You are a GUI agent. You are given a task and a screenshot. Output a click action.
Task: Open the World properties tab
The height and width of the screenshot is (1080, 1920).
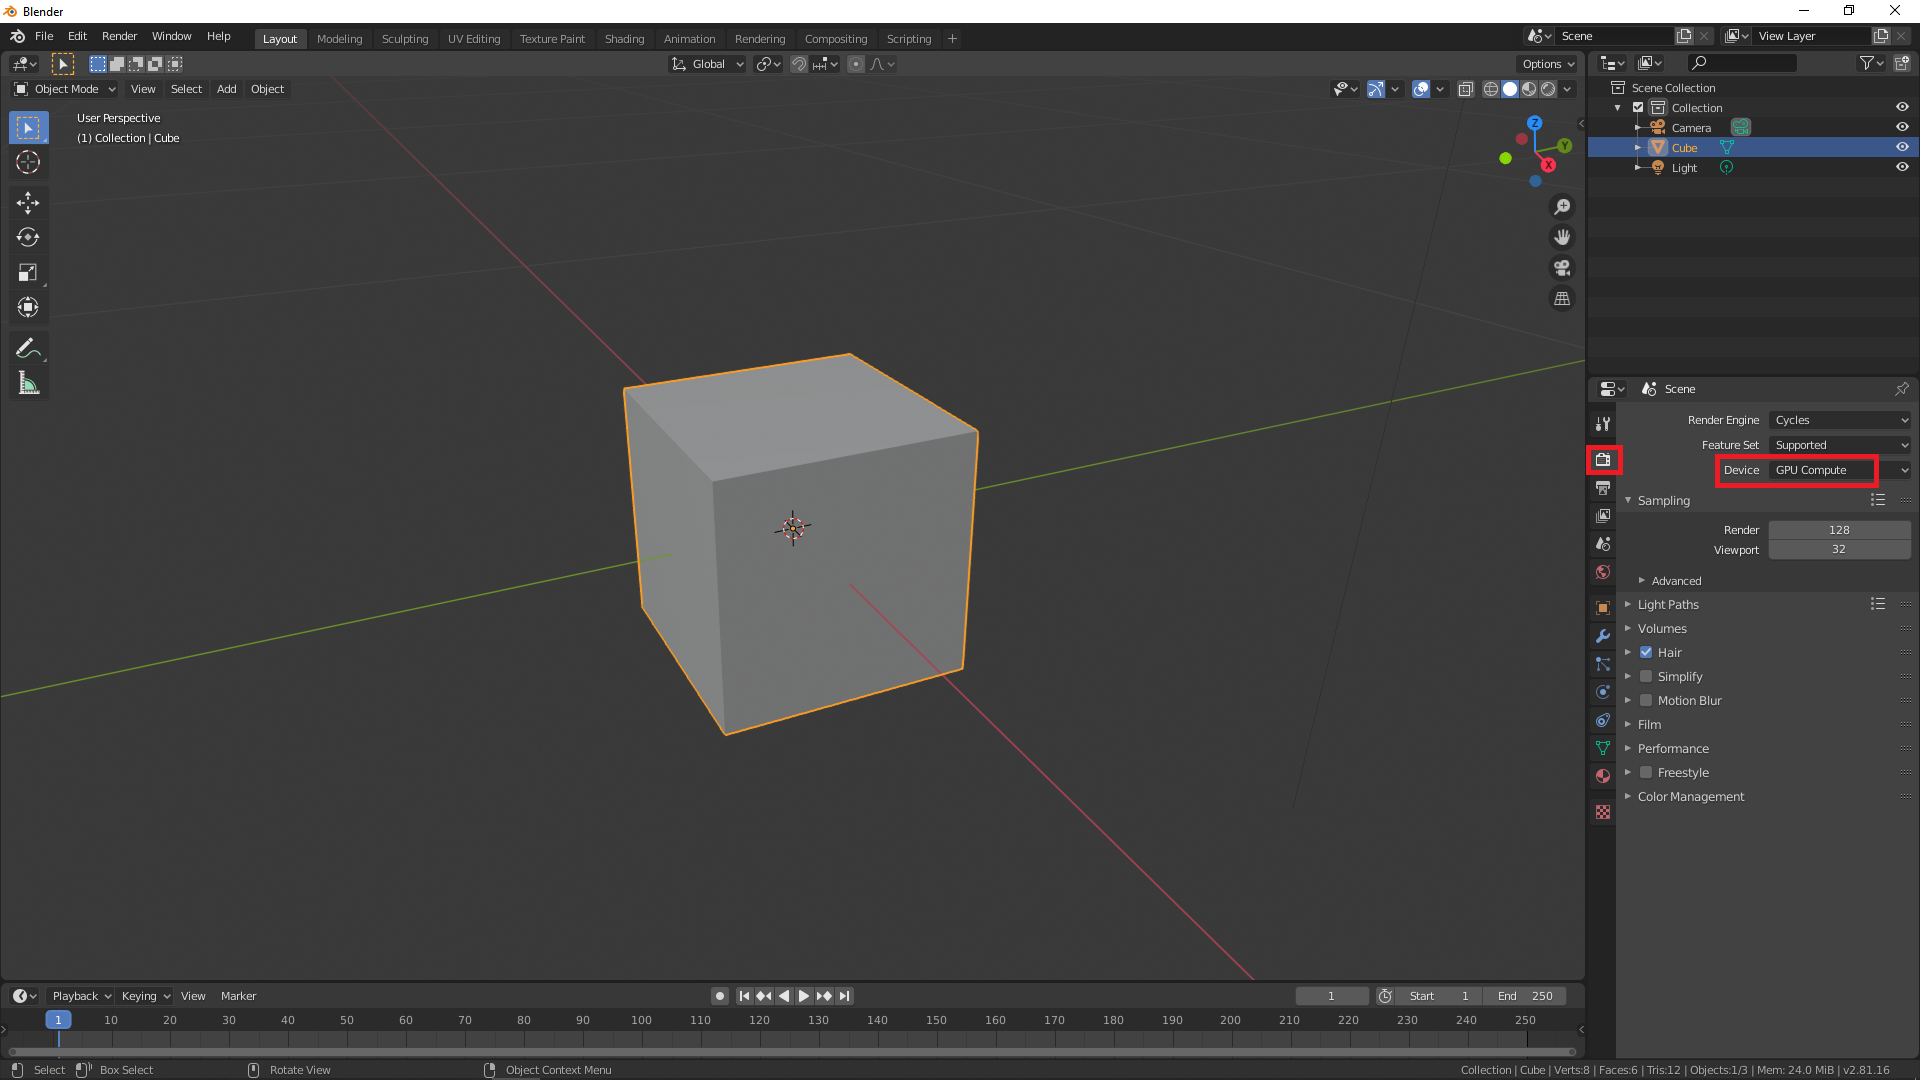pyautogui.click(x=1603, y=572)
